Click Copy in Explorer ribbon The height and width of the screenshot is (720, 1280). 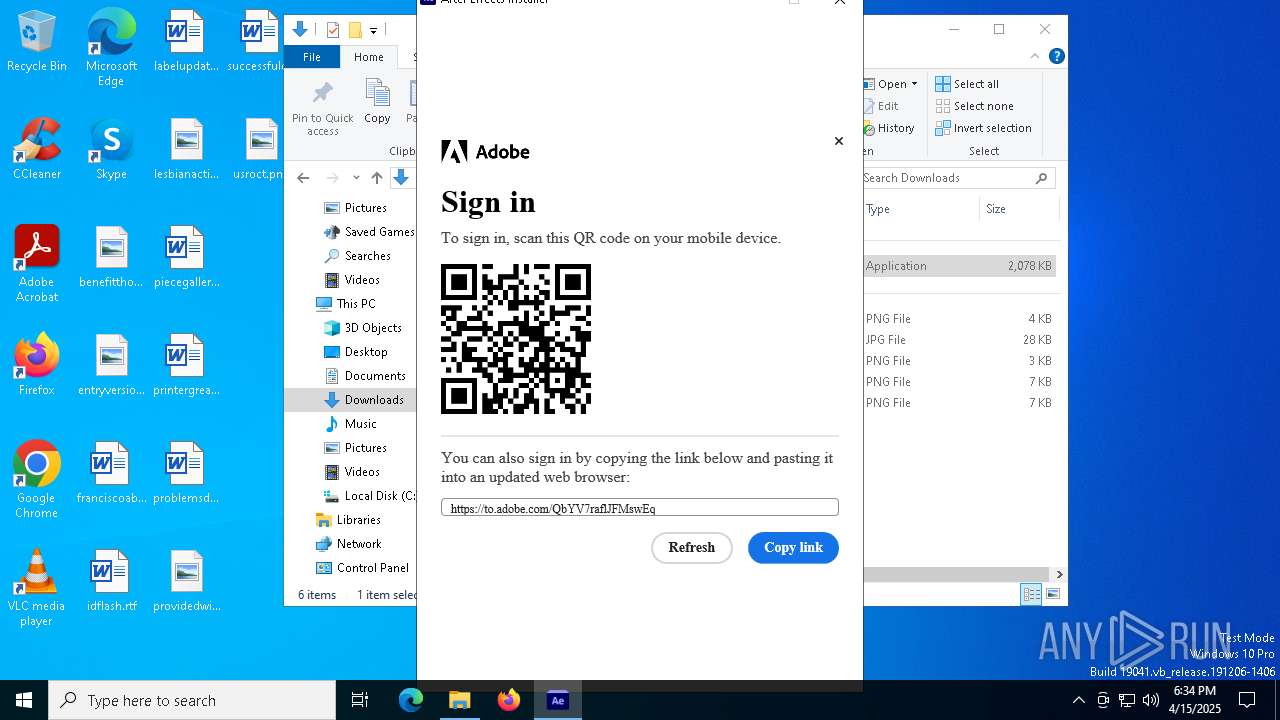(x=377, y=103)
